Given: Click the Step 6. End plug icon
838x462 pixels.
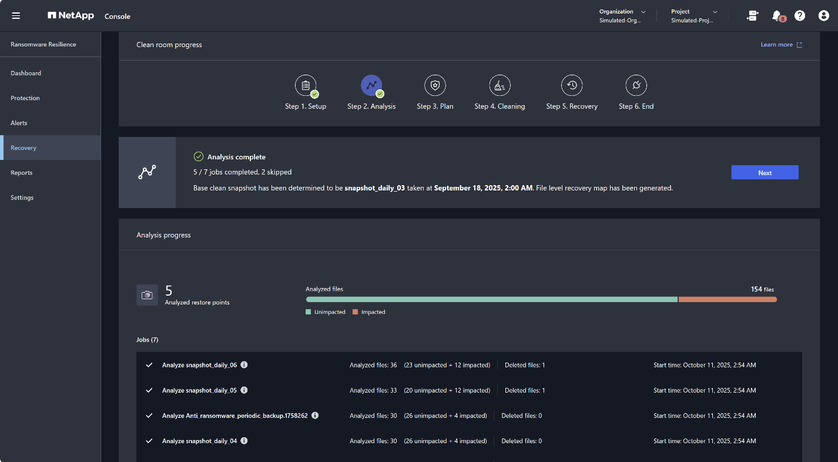Looking at the screenshot, I should [x=636, y=86].
